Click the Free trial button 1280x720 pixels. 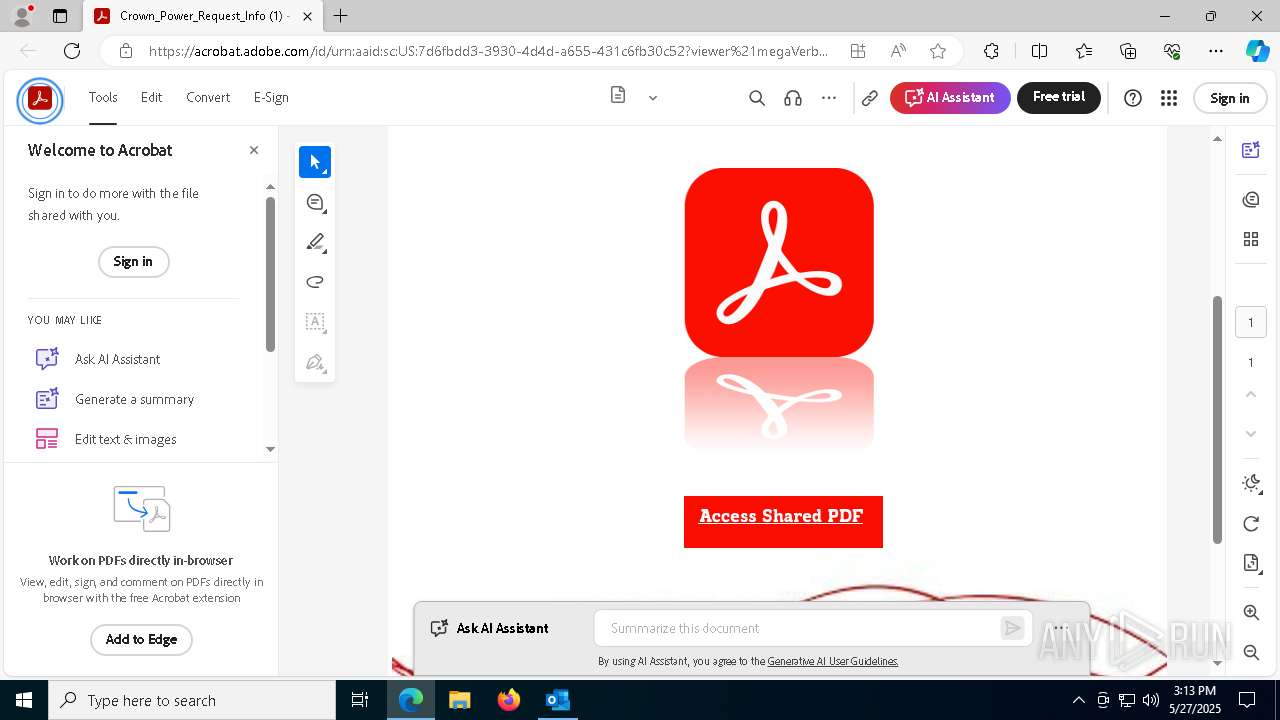[x=1059, y=97]
